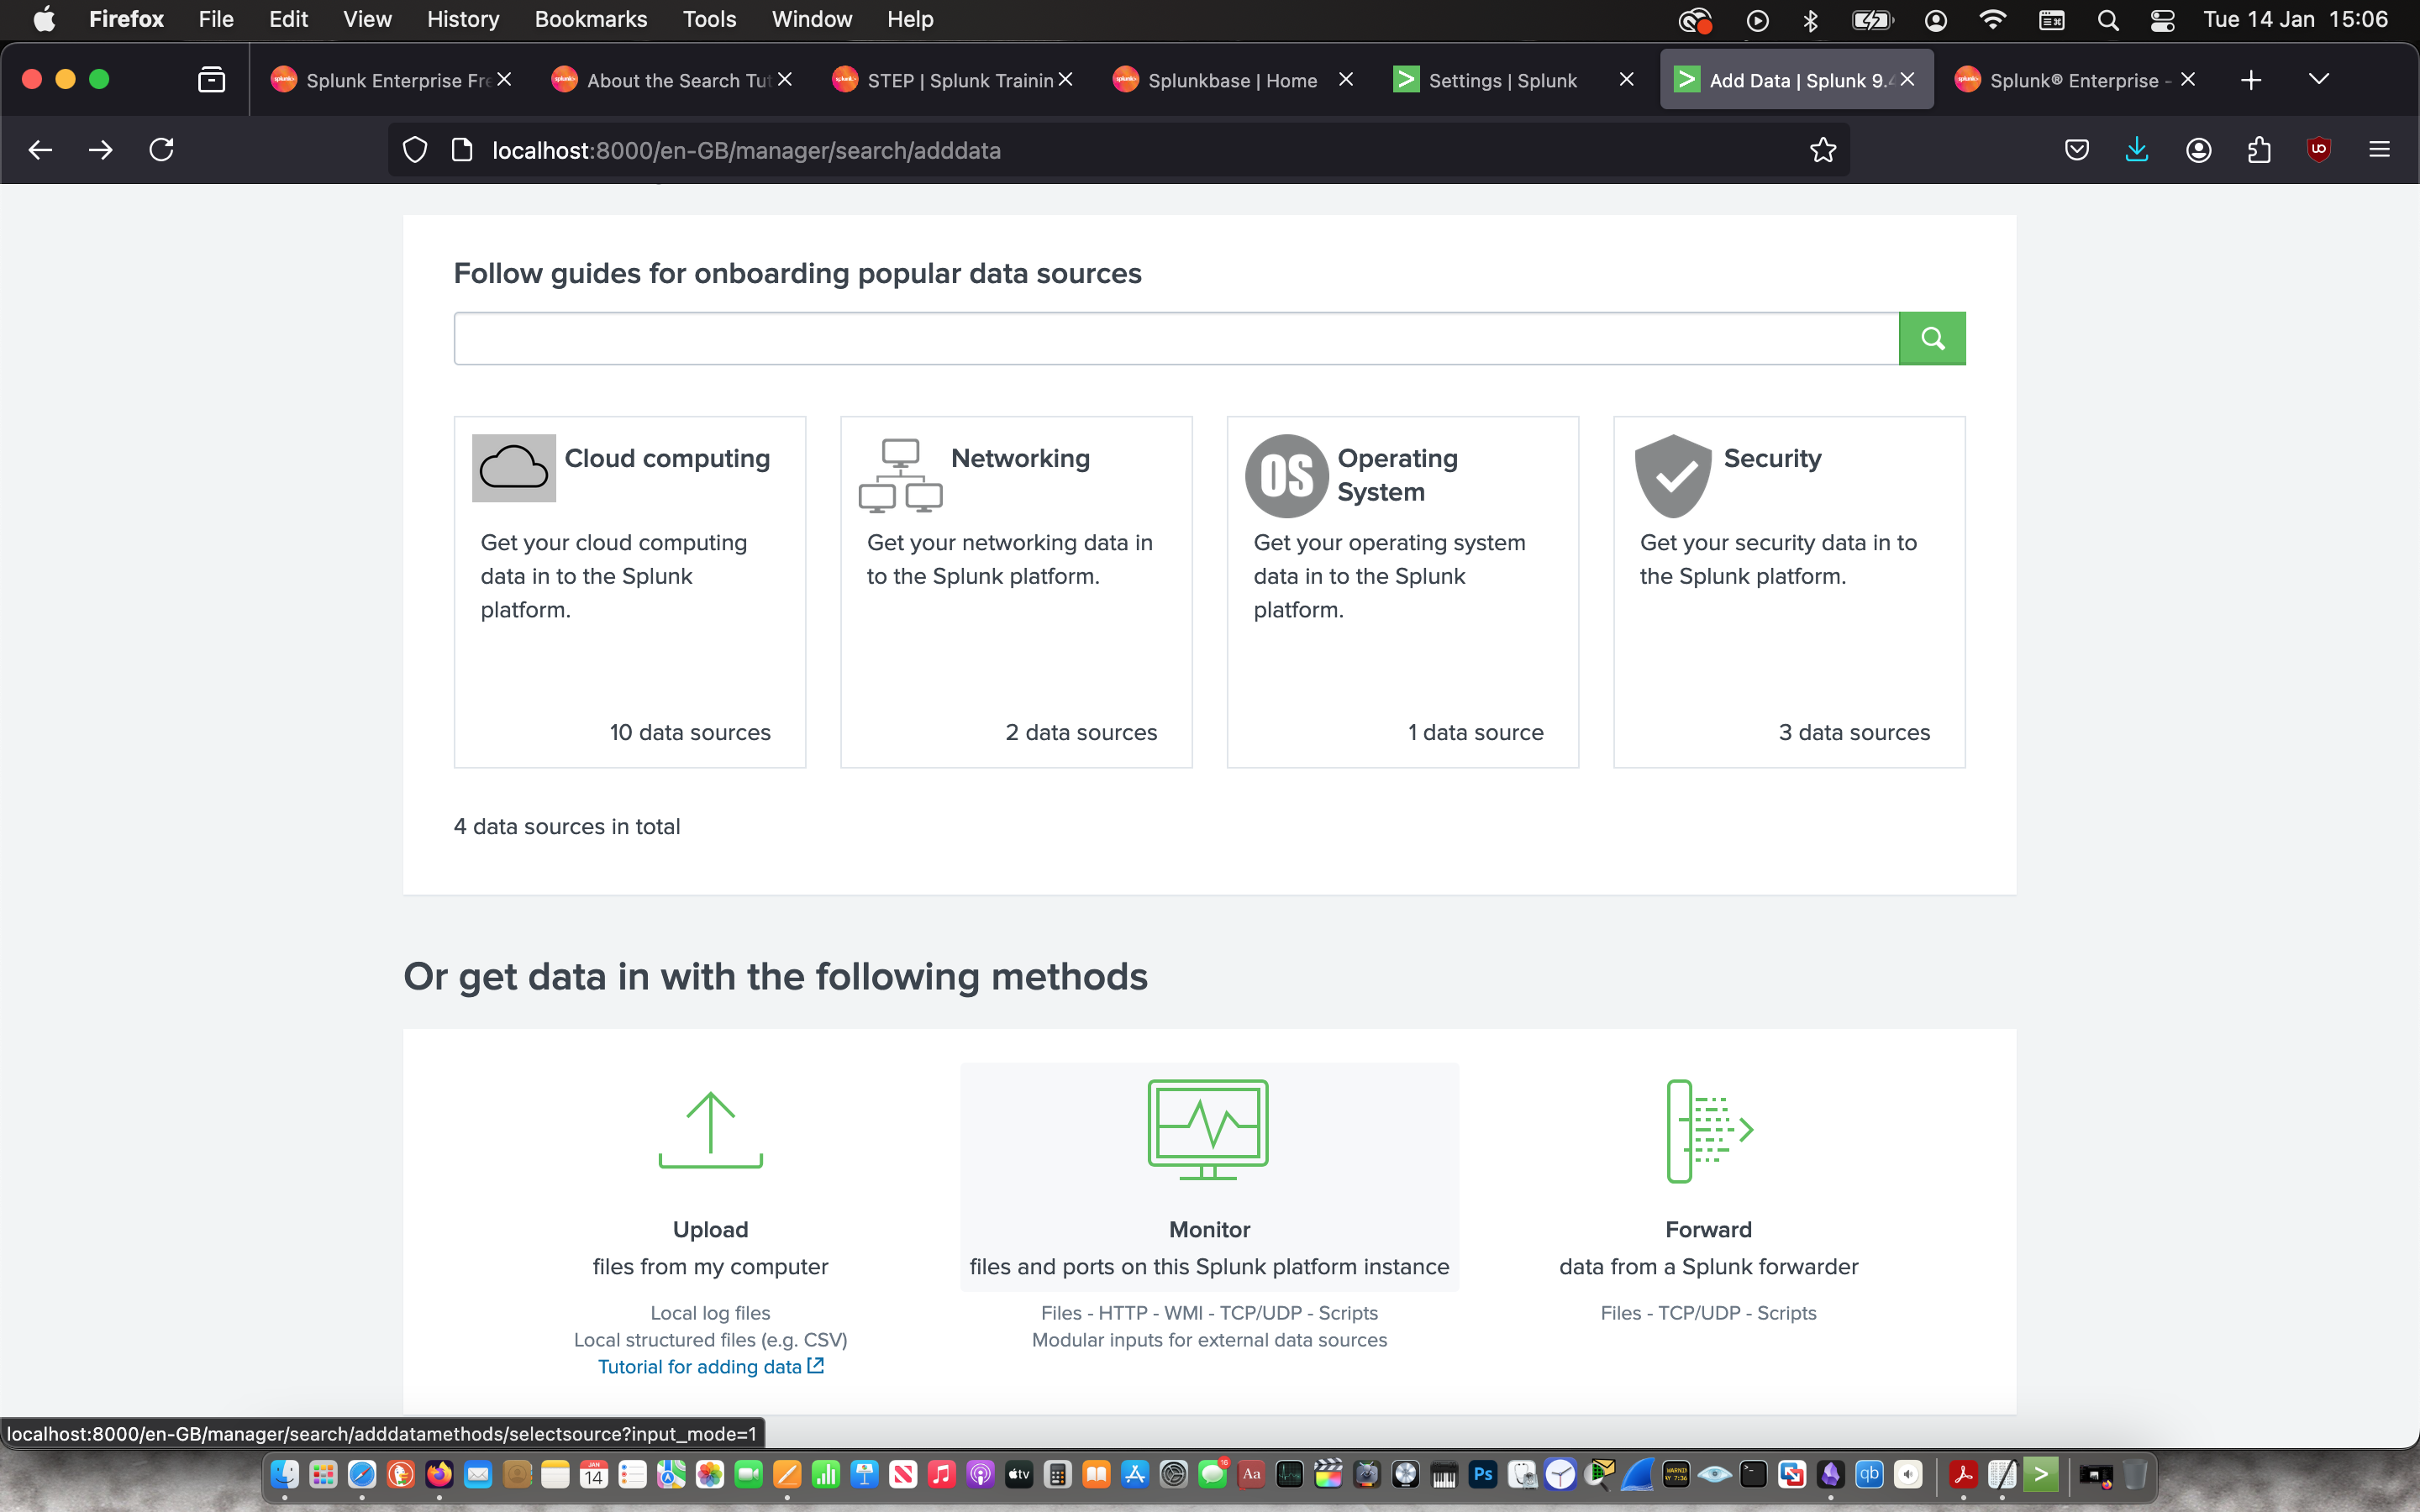Open Firefox downloads panel

click(2137, 150)
